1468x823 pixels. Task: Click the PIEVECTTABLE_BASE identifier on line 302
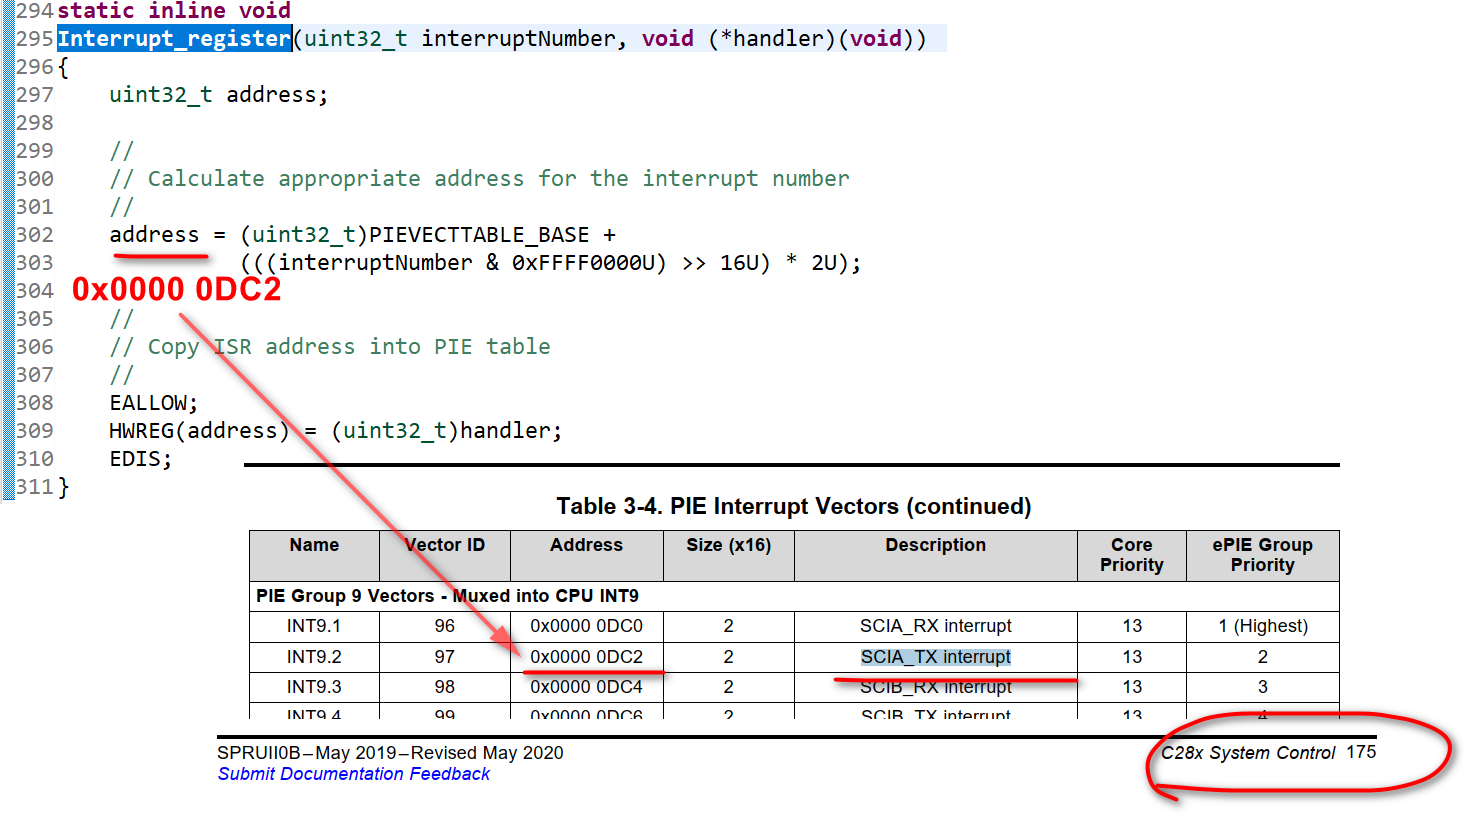coord(479,235)
